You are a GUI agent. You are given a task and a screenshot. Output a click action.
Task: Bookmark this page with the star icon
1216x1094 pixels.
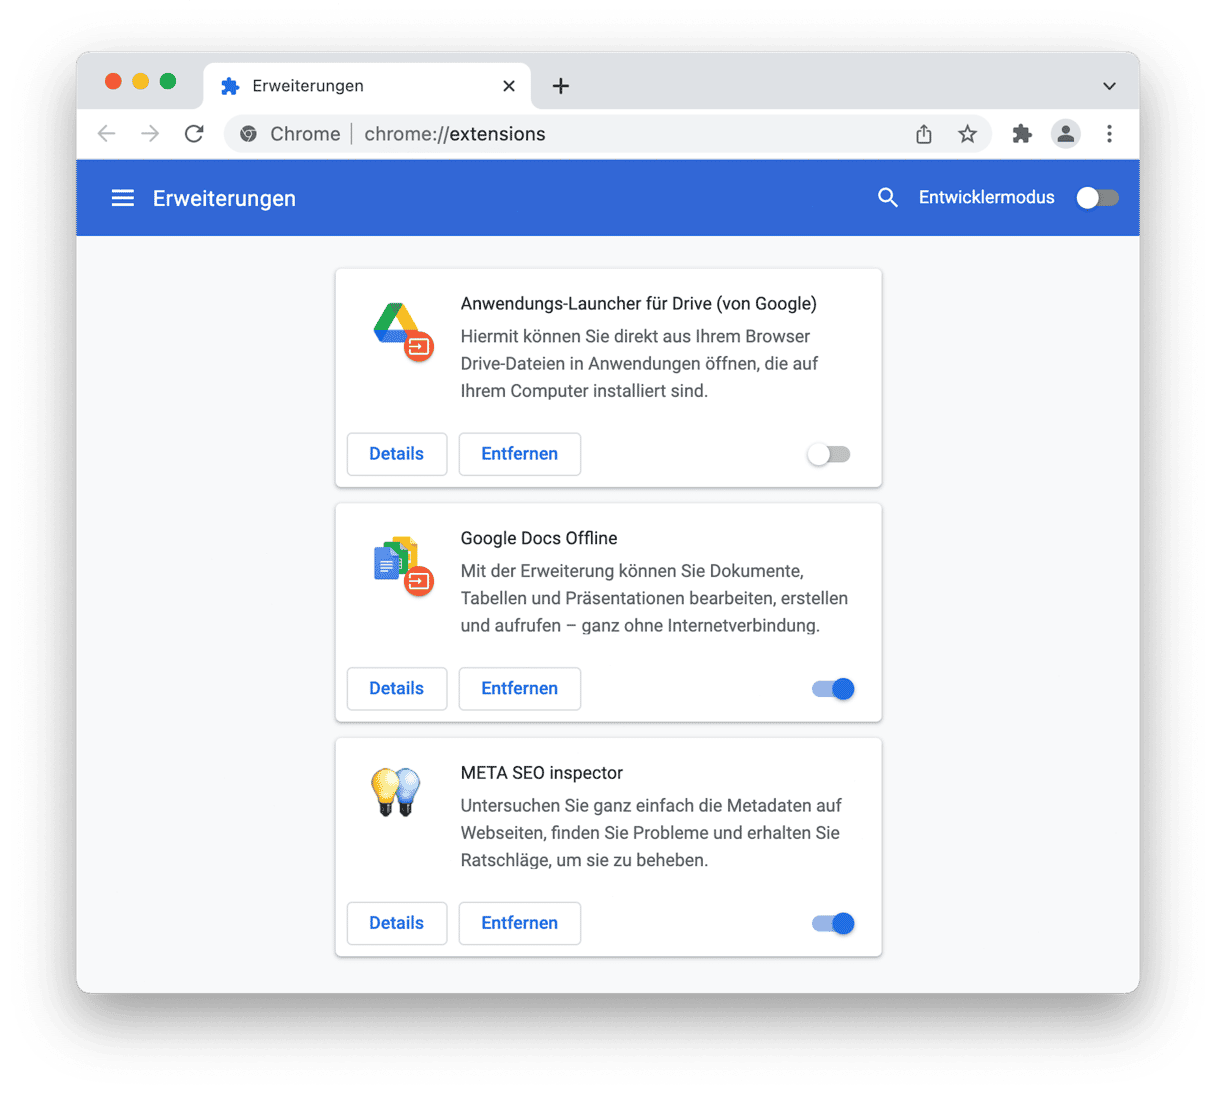pyautogui.click(x=967, y=134)
